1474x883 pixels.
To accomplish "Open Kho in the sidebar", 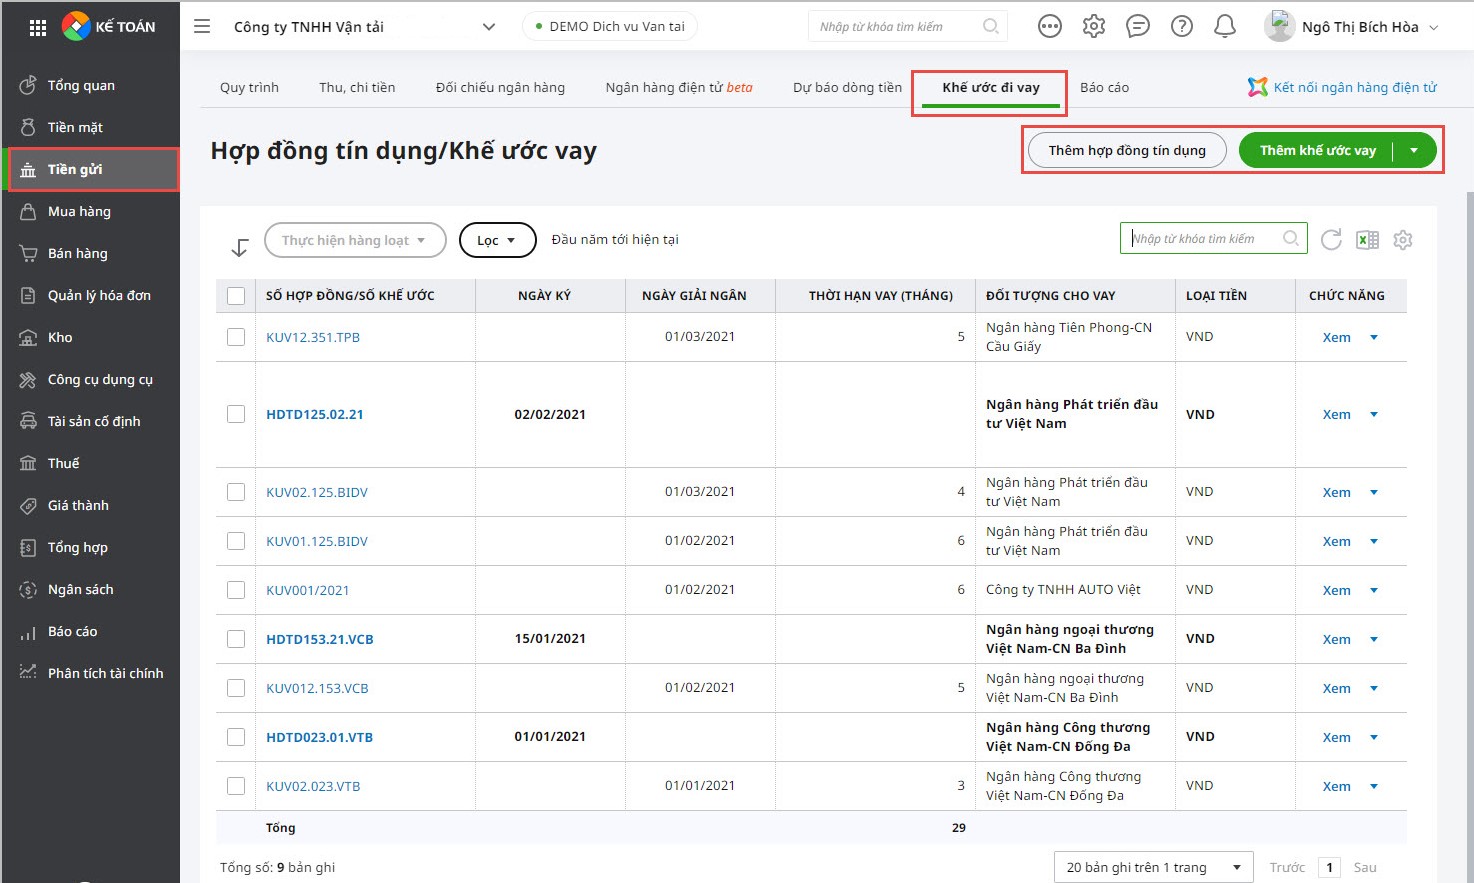I will (90, 337).
